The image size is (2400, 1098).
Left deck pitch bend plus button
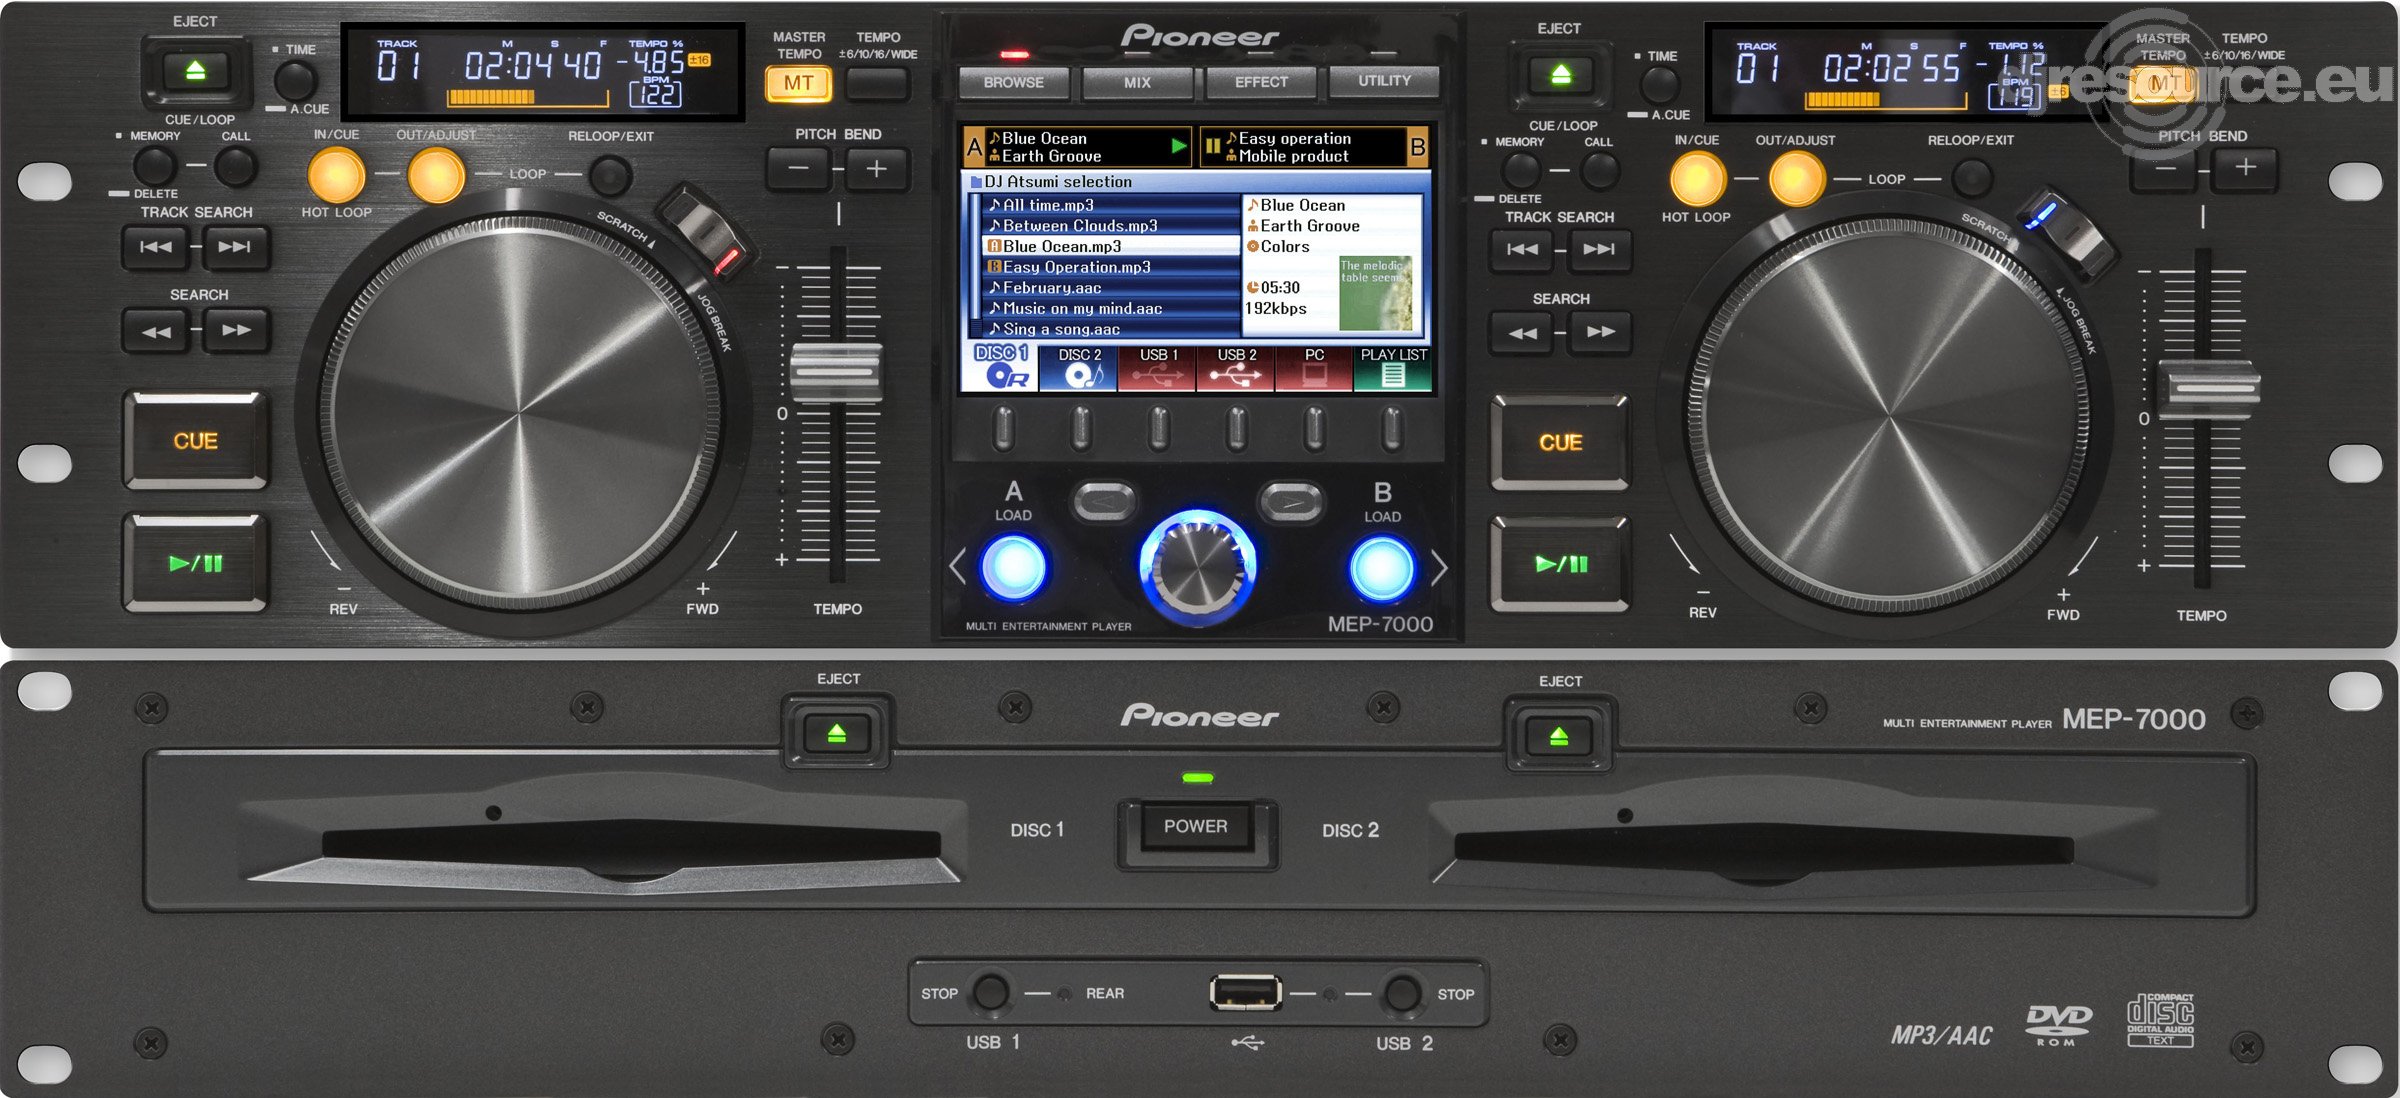click(877, 168)
